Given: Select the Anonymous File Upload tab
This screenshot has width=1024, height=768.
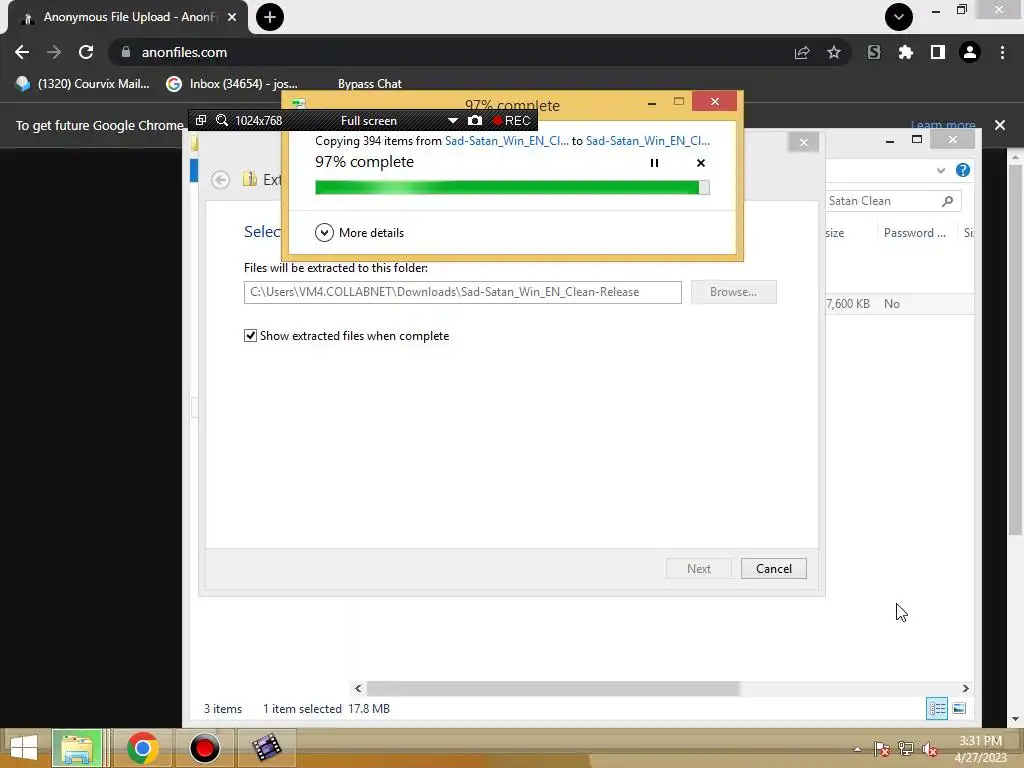Looking at the screenshot, I should click(x=127, y=17).
